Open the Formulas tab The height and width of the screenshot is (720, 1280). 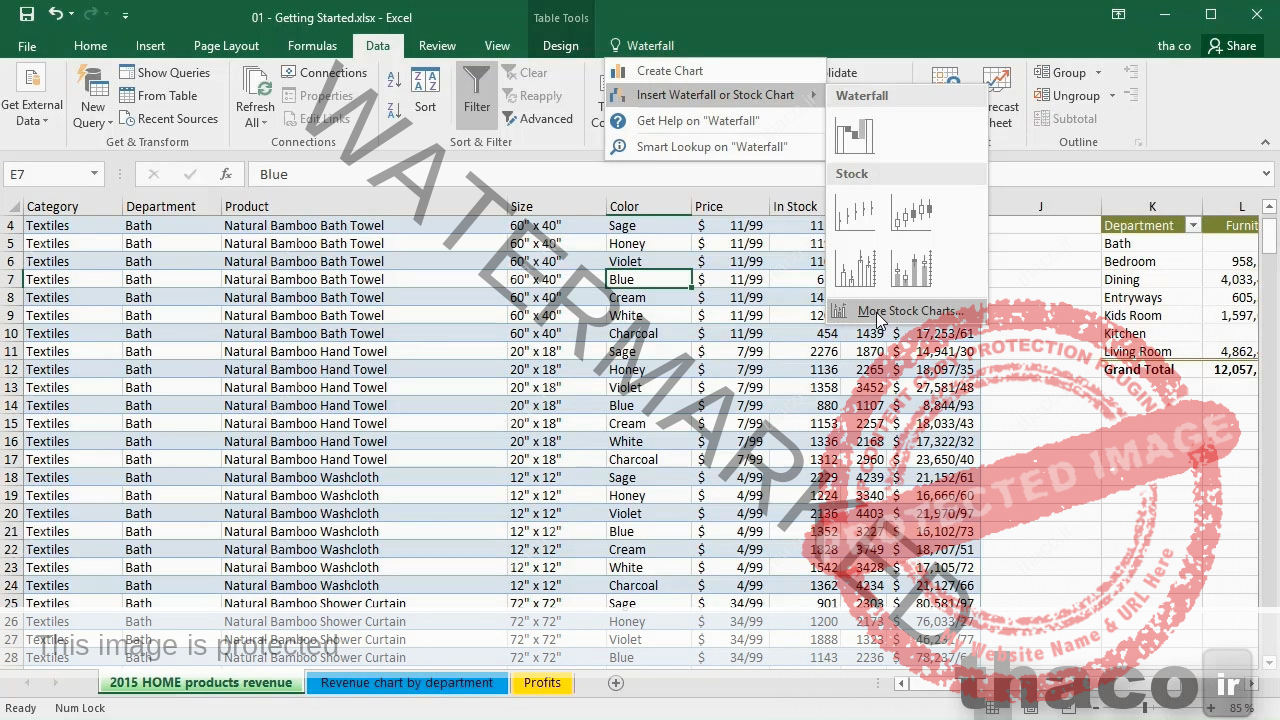coord(312,45)
